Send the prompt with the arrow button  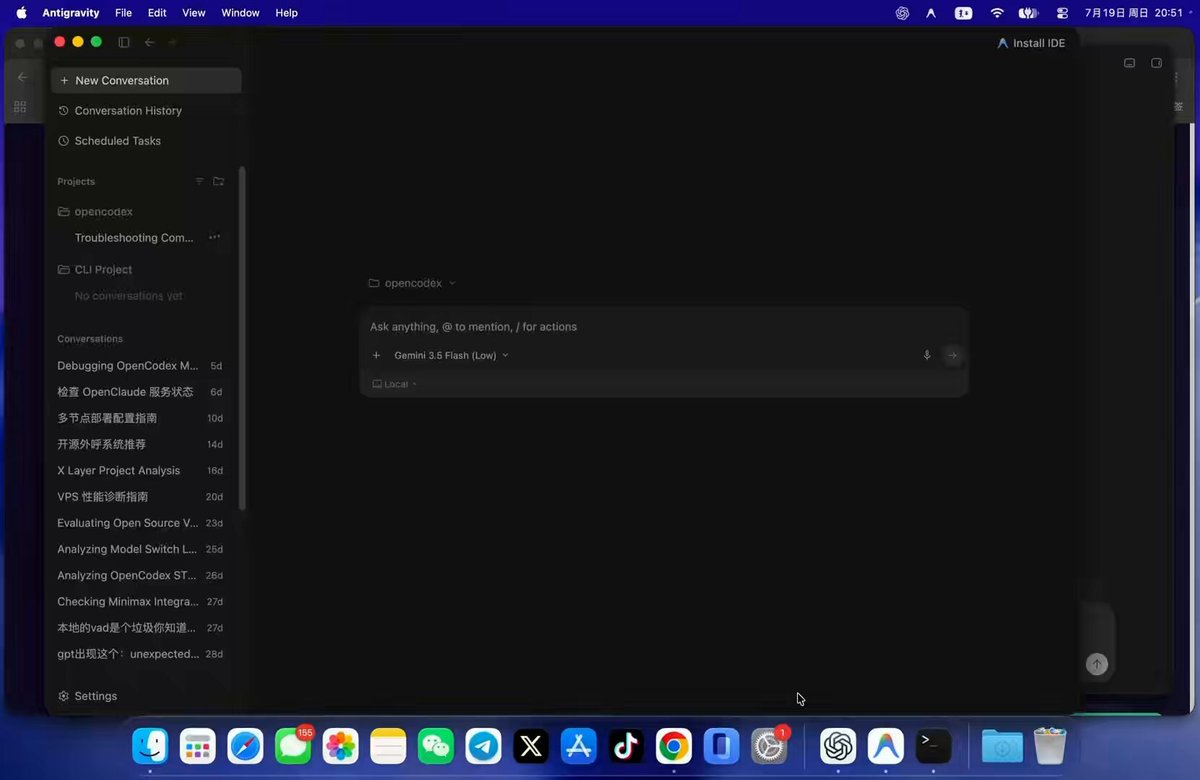(x=952, y=355)
